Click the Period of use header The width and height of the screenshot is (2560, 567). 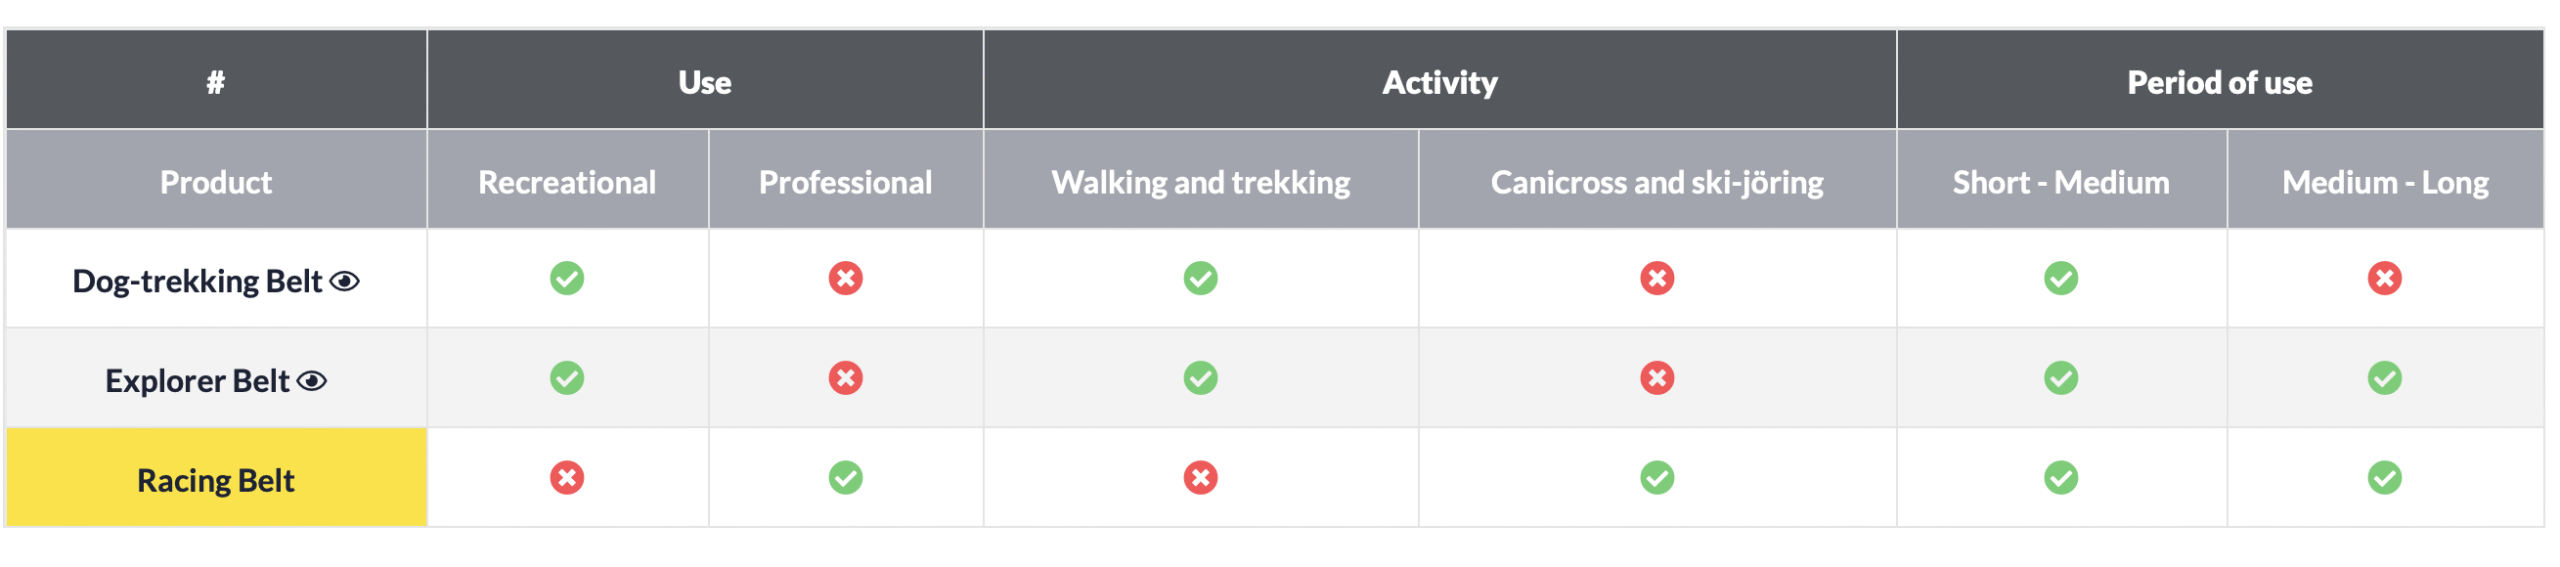2219,82
